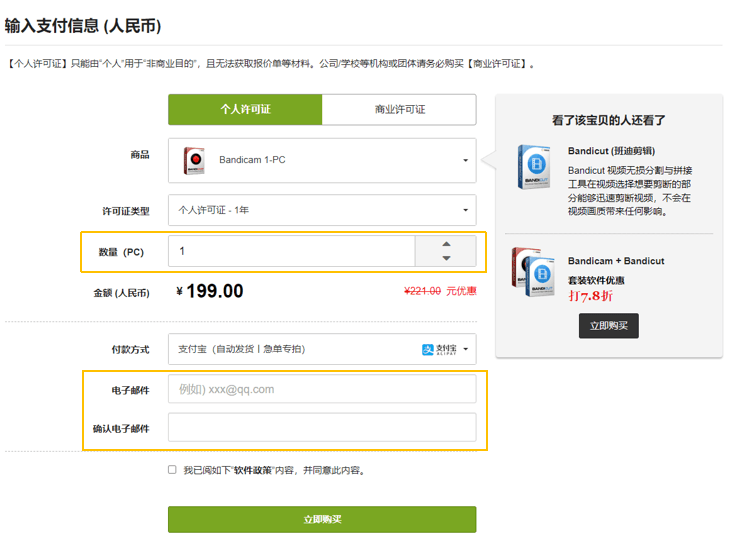Increase quantity with the up arrow
This screenshot has width=730, height=549.
pyautogui.click(x=446, y=244)
